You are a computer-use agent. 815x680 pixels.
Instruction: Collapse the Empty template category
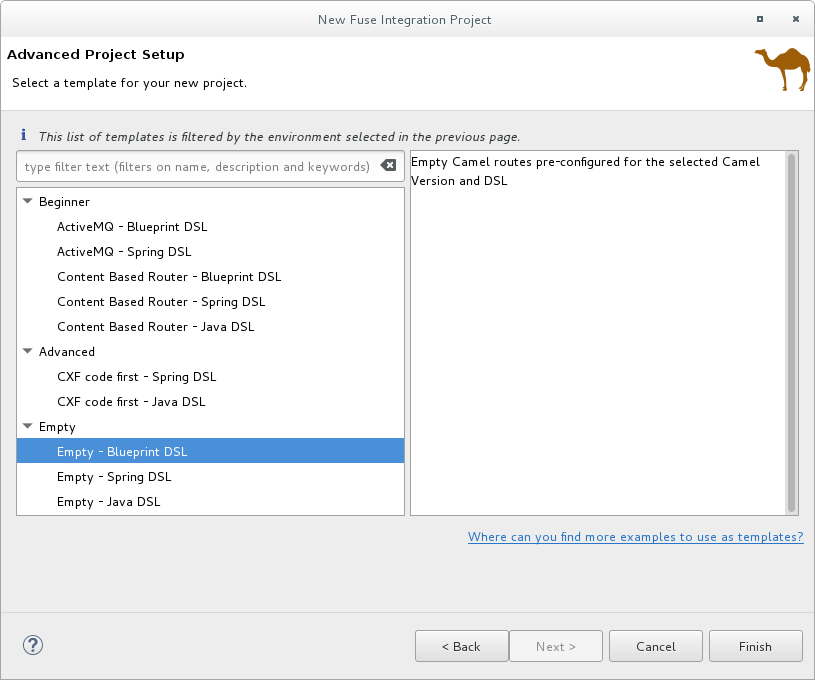click(28, 427)
